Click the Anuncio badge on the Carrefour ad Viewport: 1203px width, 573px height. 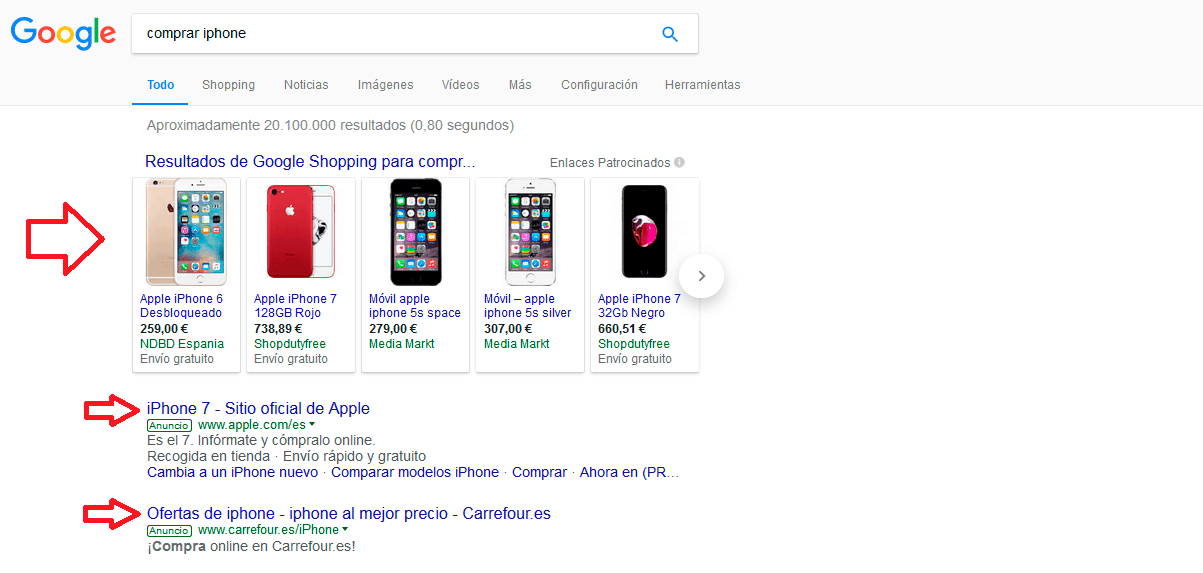[x=169, y=530]
